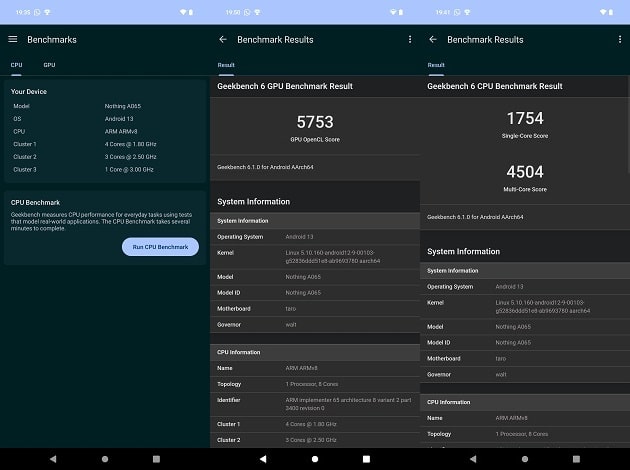The image size is (630, 470).
Task: Tap Android back button on left phone
Action: 53,459
